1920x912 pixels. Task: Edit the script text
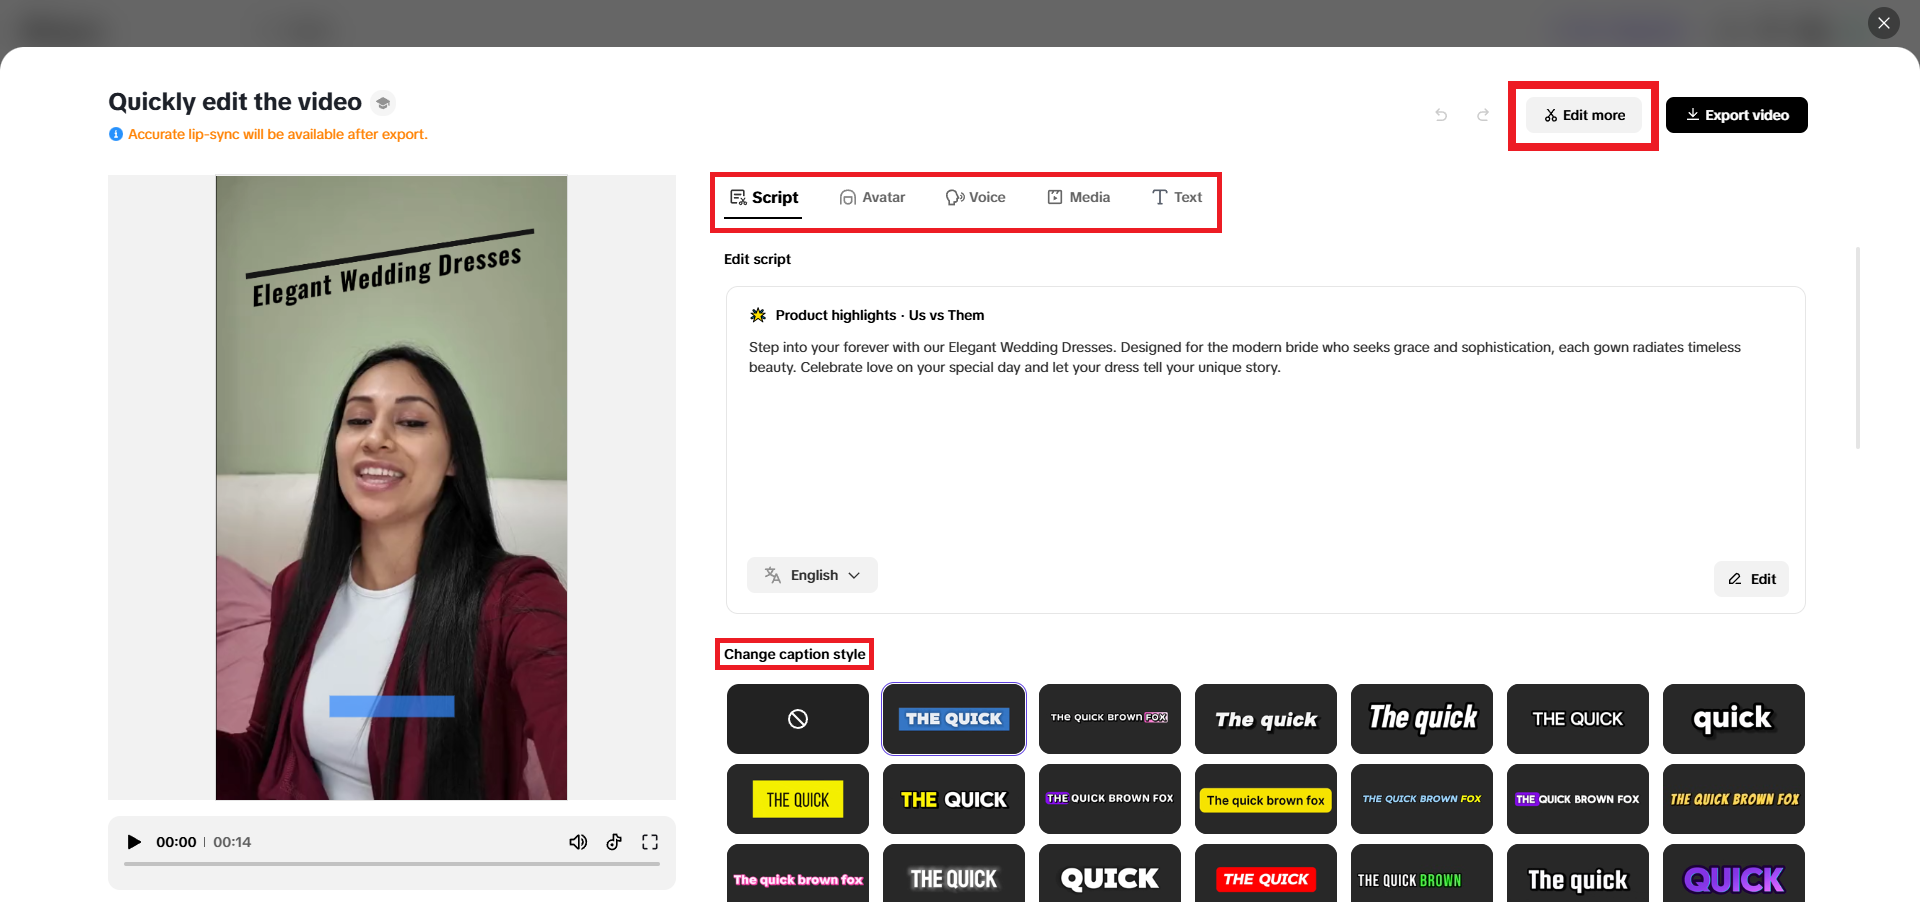click(x=1752, y=579)
